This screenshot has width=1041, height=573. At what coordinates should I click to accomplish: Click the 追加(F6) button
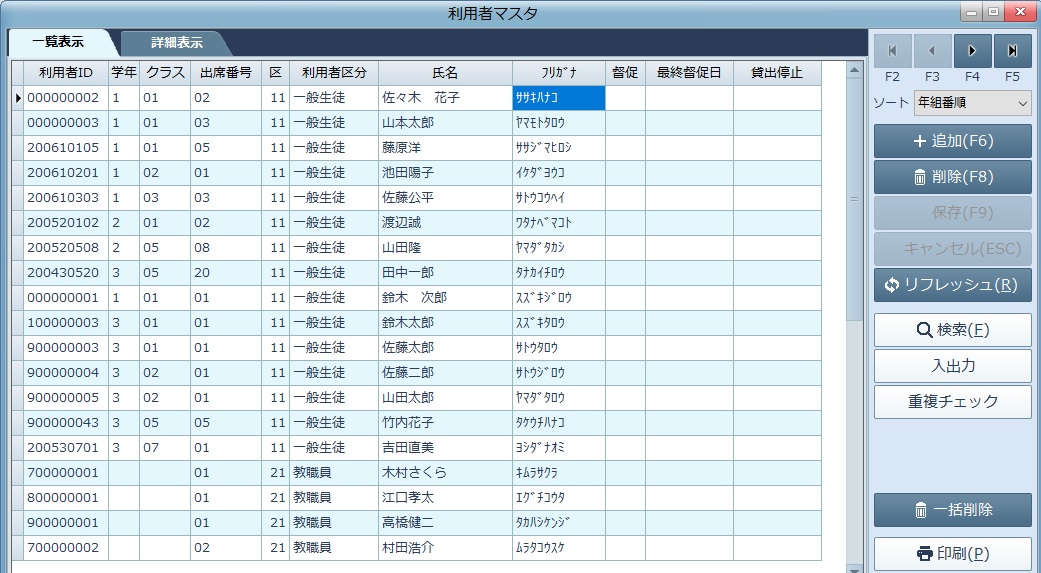pyautogui.click(x=953, y=141)
